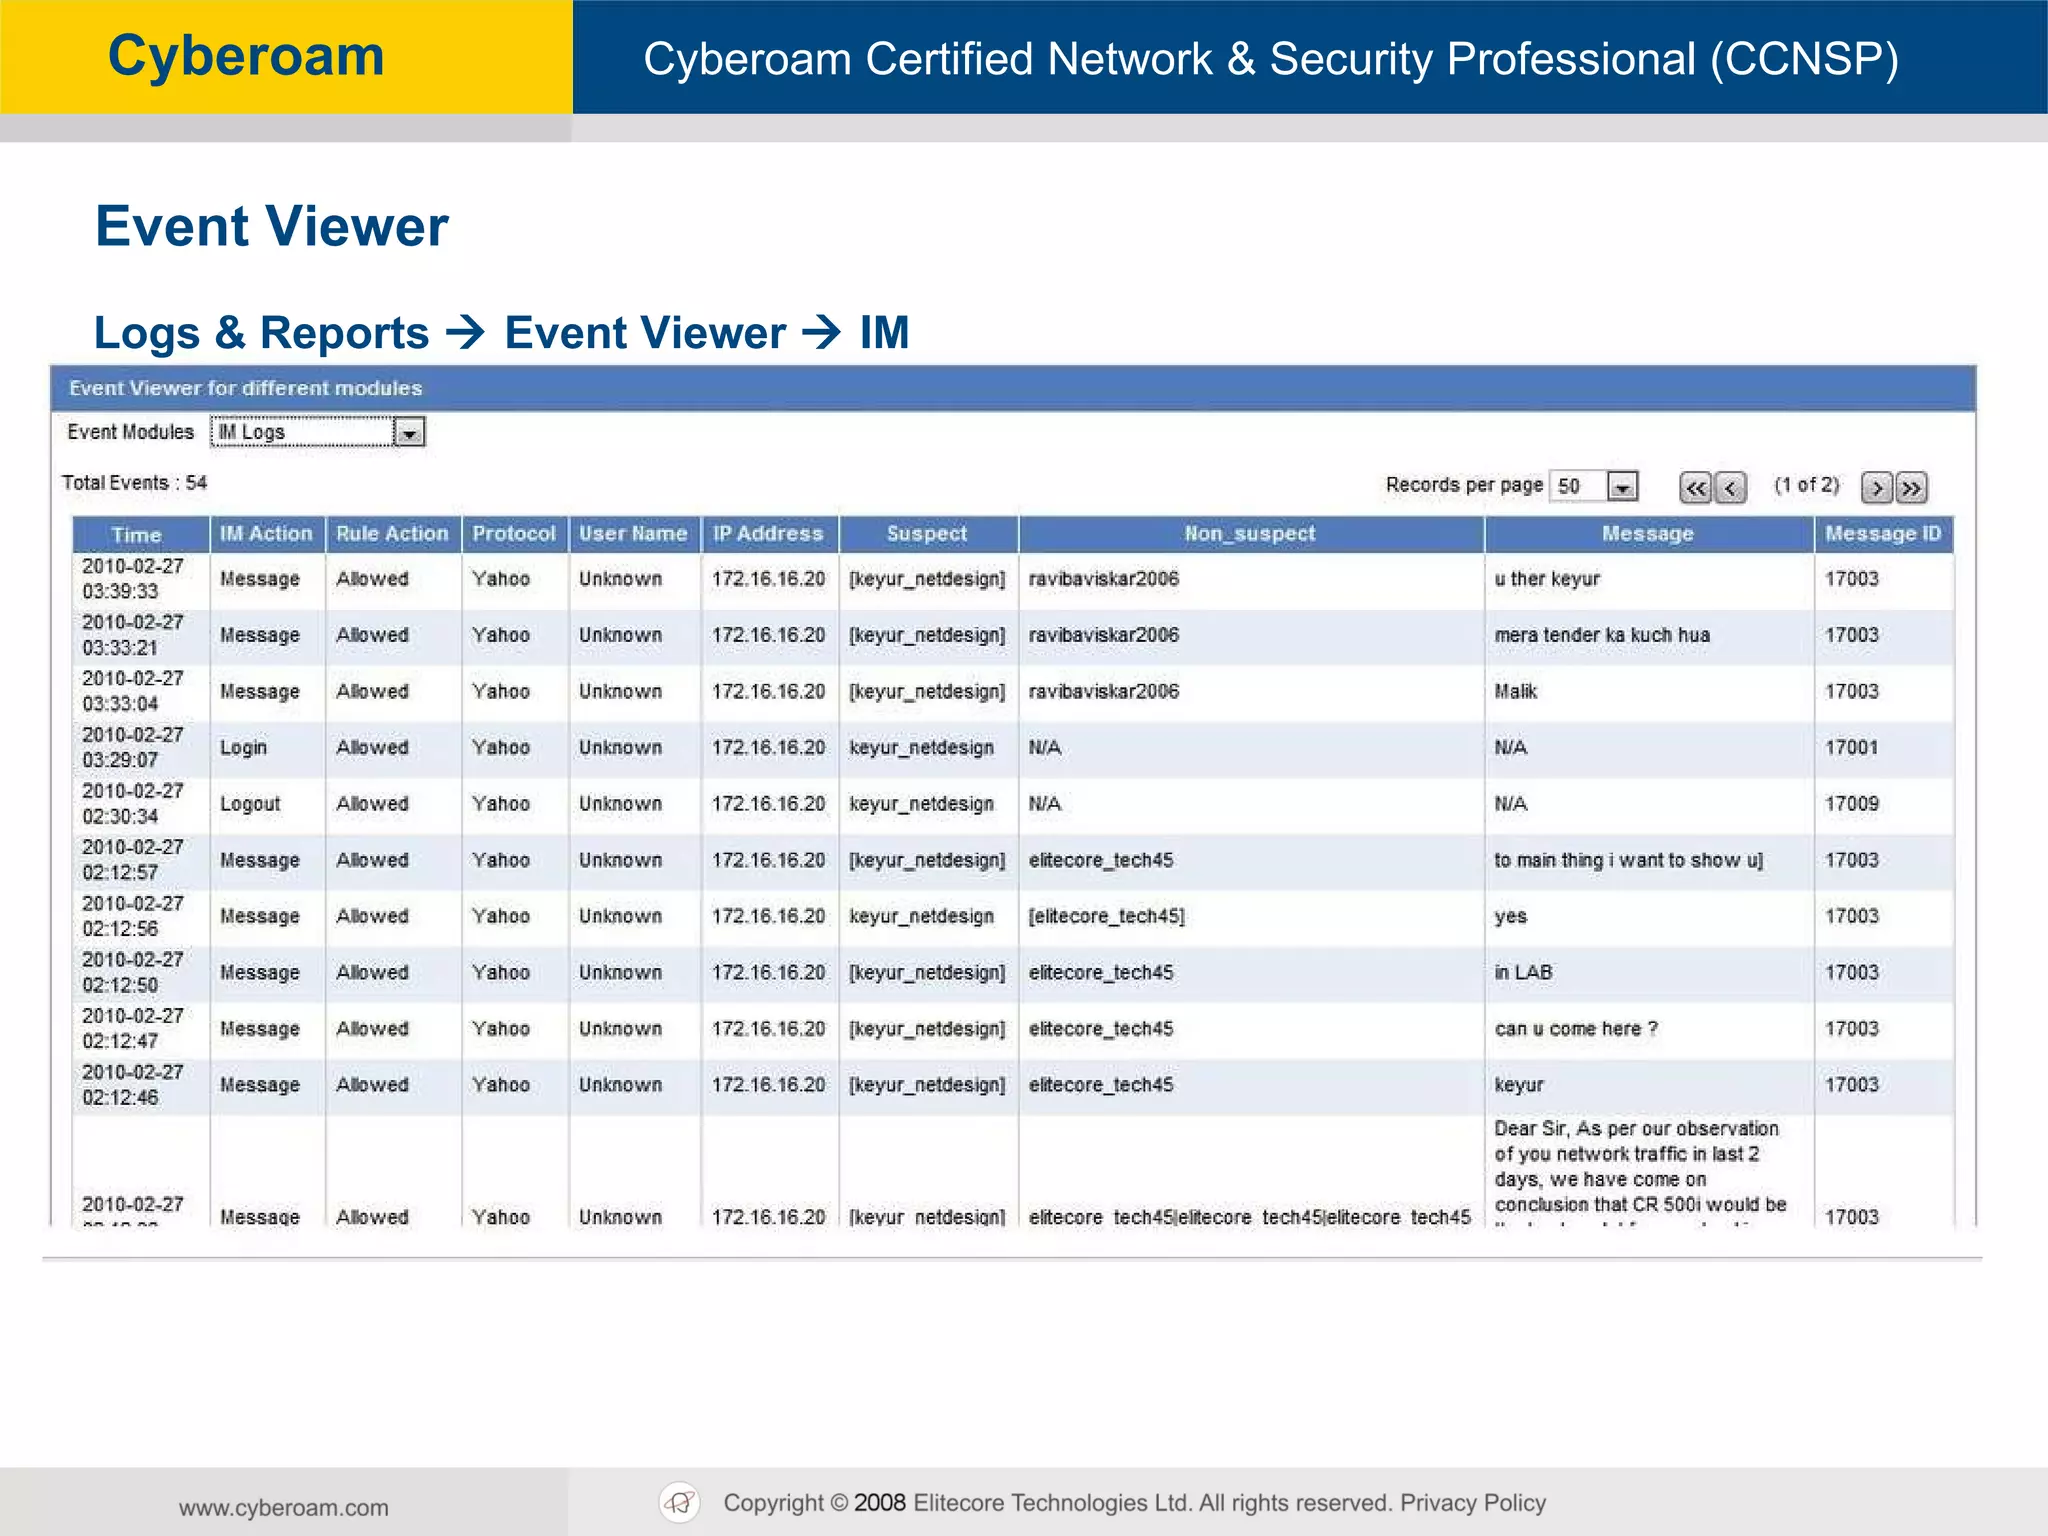Click the Rule Action column header

pyautogui.click(x=393, y=534)
